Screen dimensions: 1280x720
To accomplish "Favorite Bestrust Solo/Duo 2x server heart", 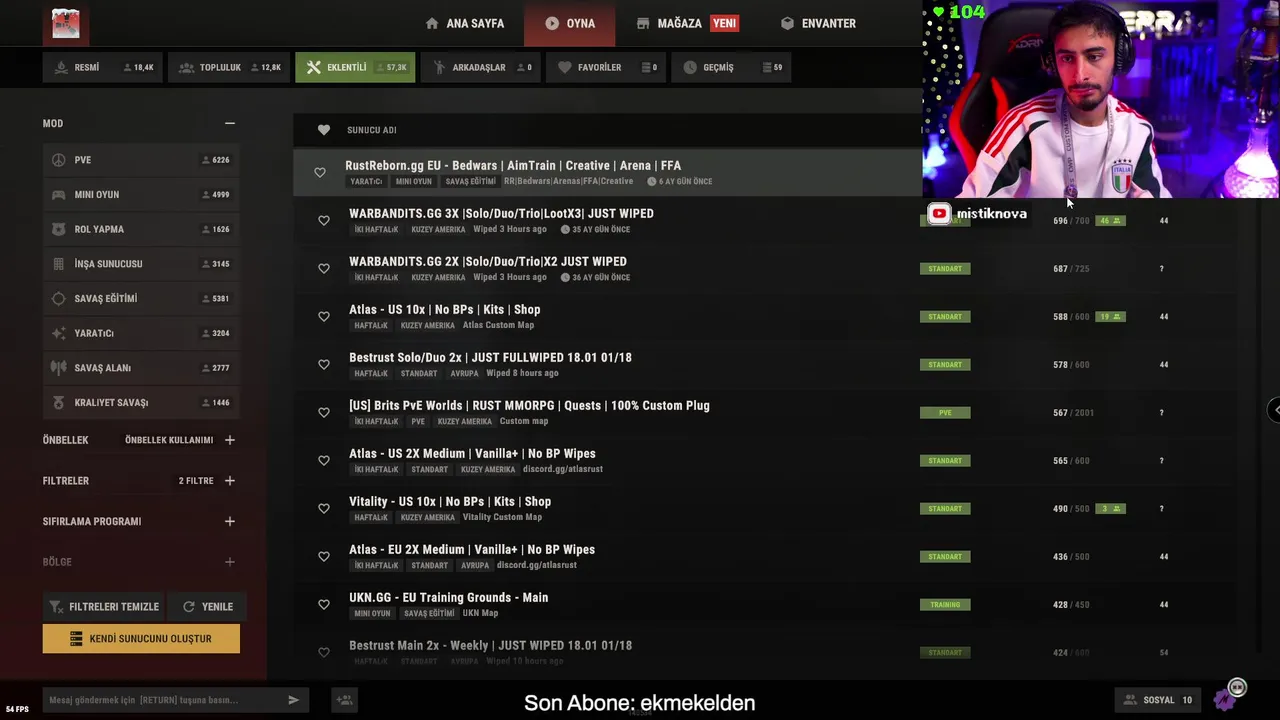I will pos(324,365).
